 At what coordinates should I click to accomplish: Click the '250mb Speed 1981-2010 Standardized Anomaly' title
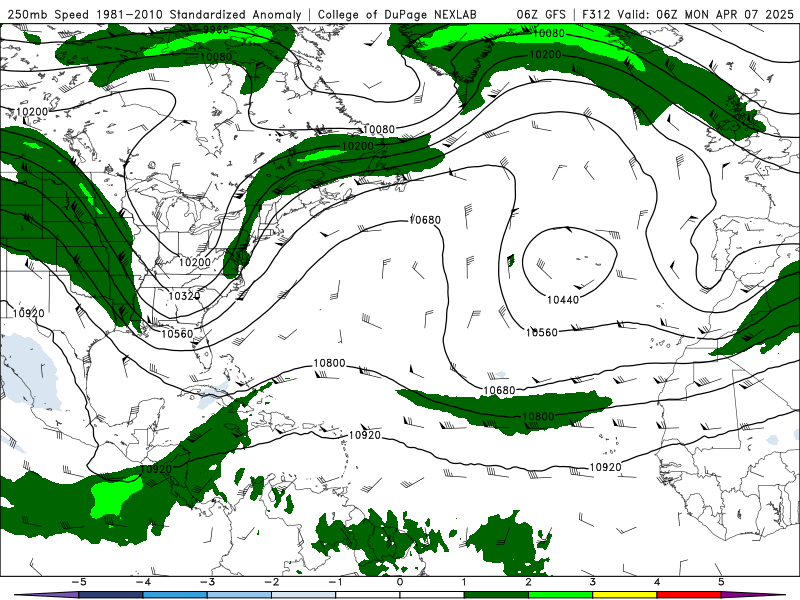pyautogui.click(x=155, y=14)
